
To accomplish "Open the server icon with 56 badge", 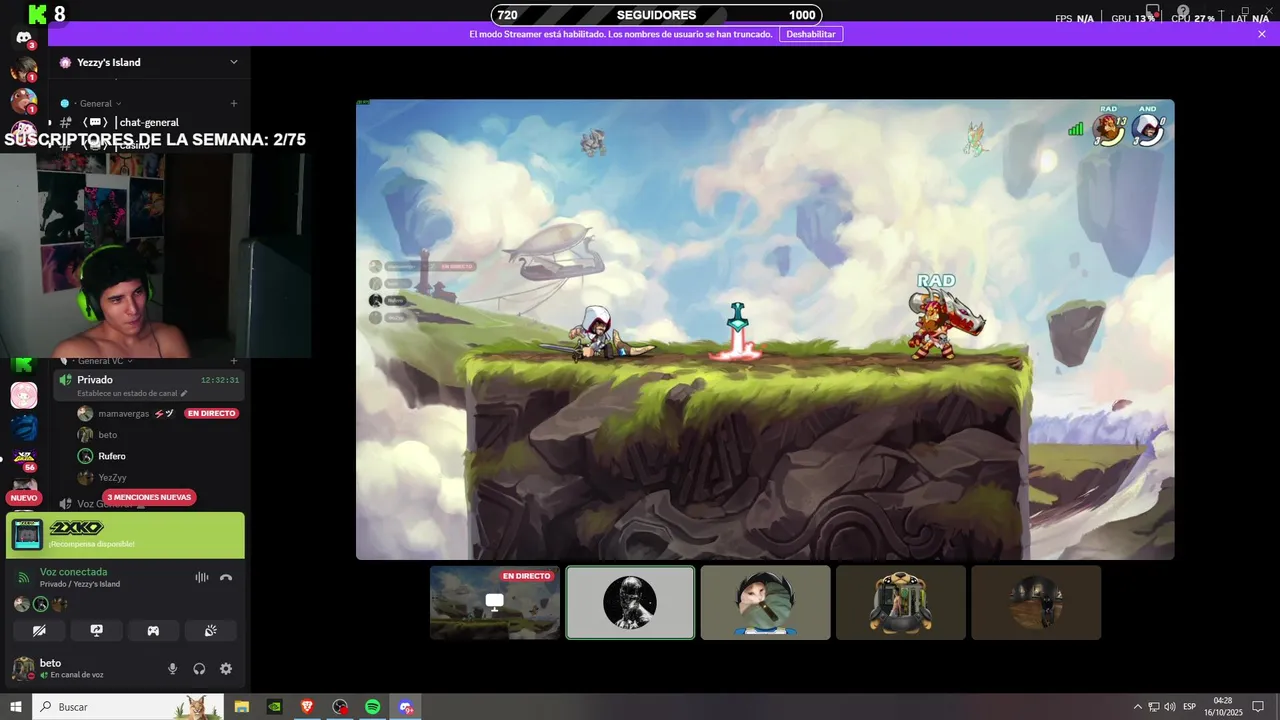I will pyautogui.click(x=24, y=459).
